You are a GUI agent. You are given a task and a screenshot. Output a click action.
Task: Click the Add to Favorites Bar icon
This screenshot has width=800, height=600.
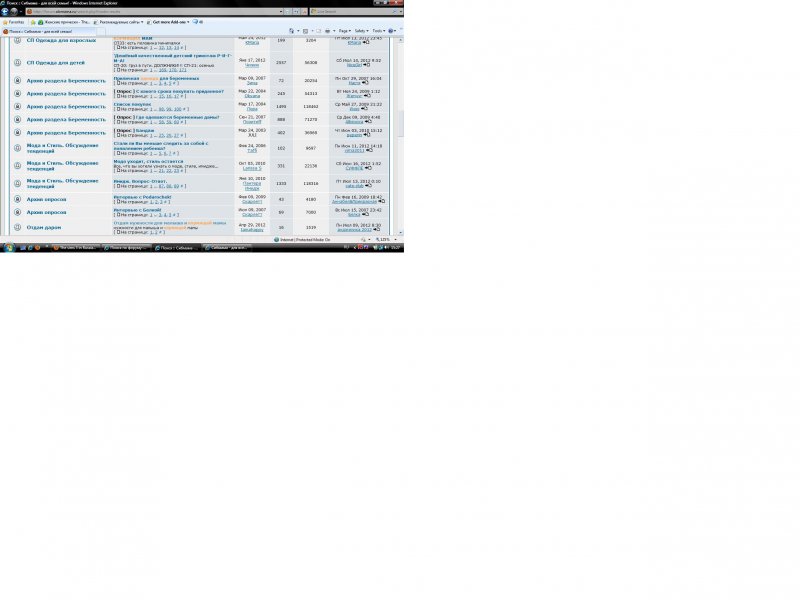[33, 22]
